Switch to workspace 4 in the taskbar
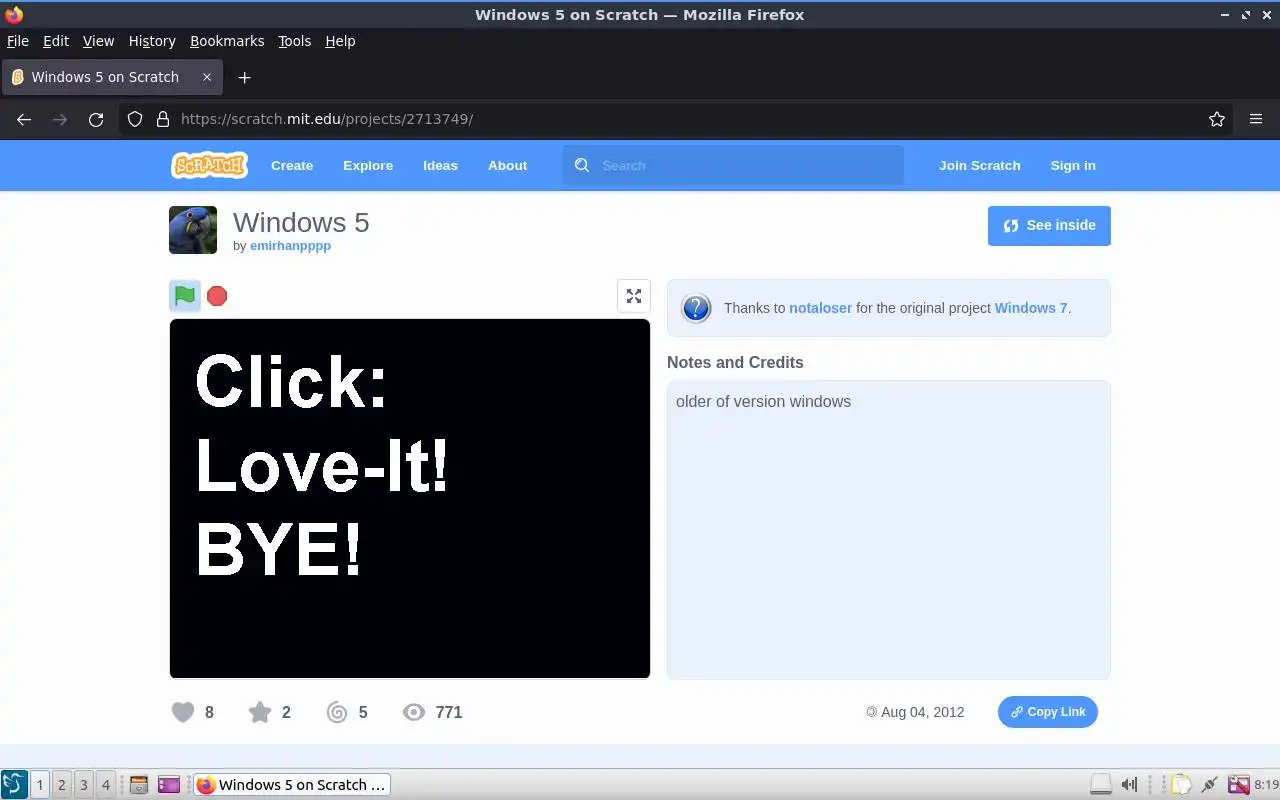 click(x=106, y=785)
